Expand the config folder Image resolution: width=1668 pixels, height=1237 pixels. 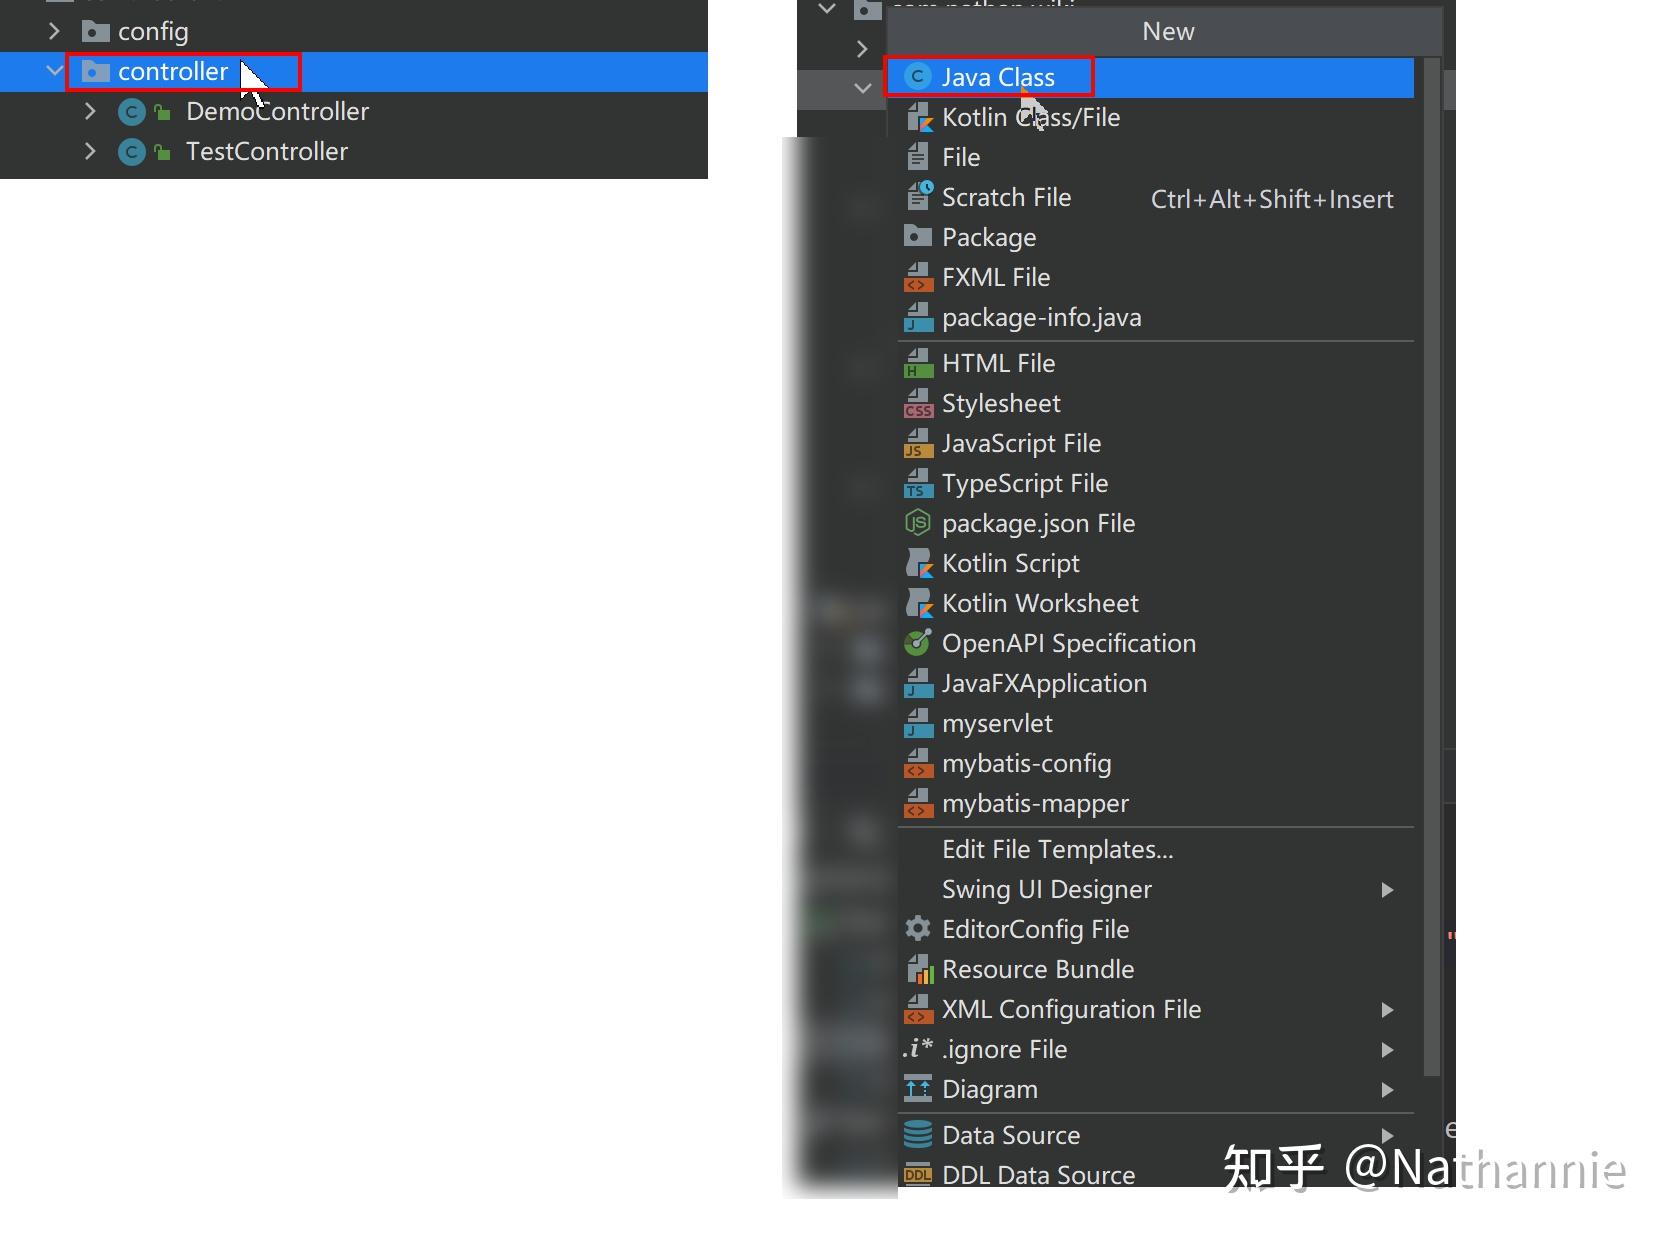(x=54, y=32)
